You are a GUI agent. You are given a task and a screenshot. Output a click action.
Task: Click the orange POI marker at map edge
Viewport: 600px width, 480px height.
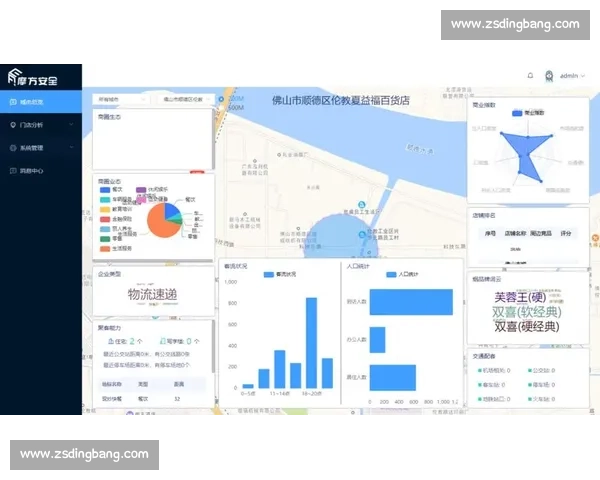pyautogui.click(x=595, y=238)
